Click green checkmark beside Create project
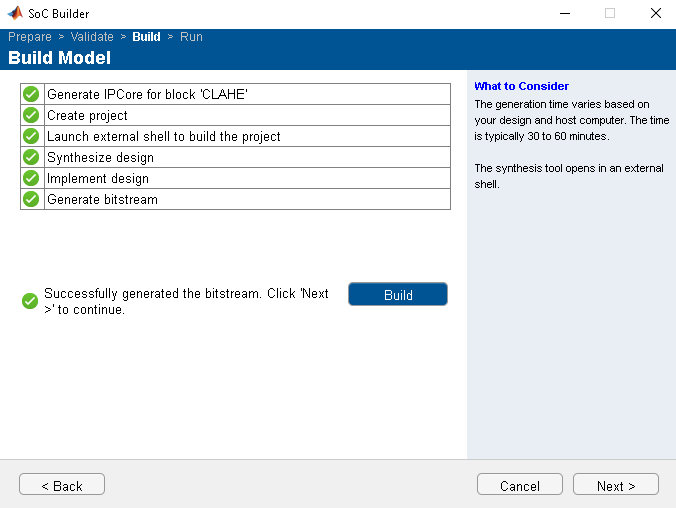 (x=31, y=115)
